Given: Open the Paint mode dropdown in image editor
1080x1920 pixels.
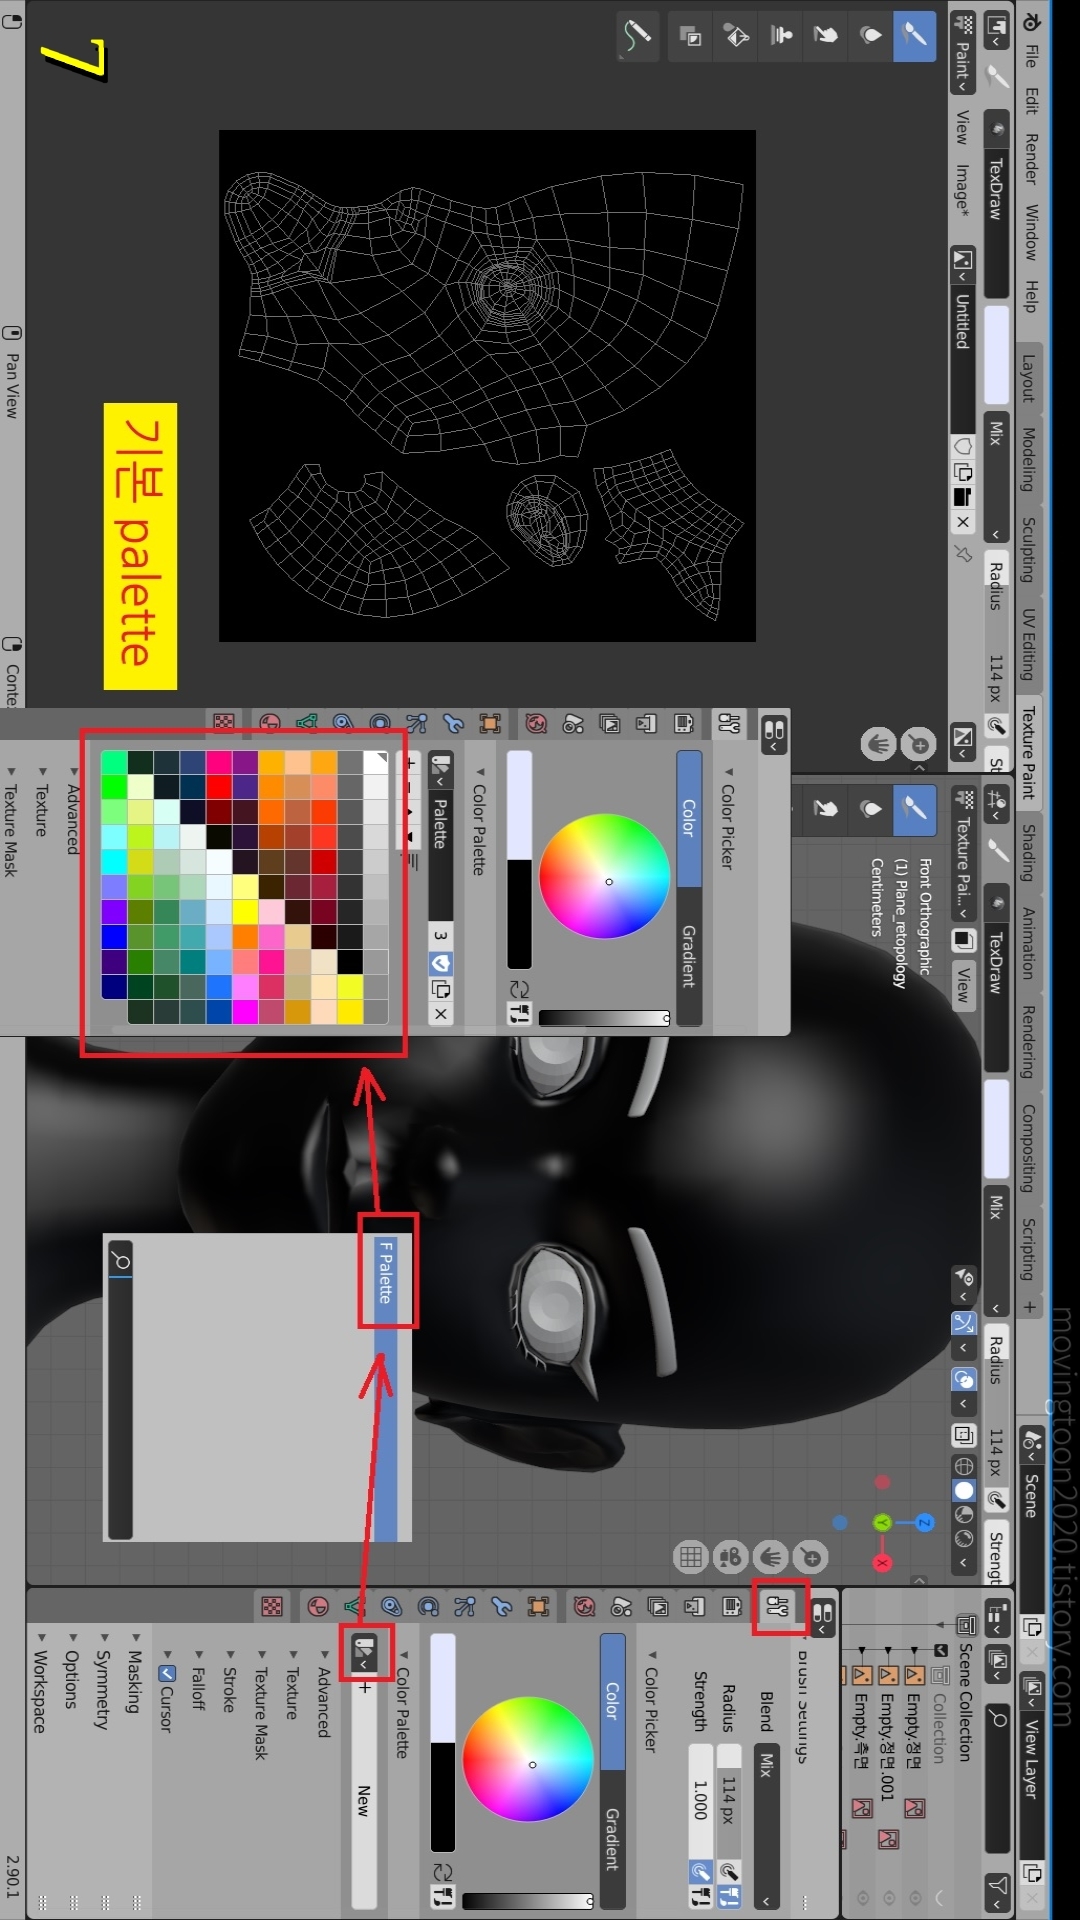Looking at the screenshot, I should coord(962,52).
